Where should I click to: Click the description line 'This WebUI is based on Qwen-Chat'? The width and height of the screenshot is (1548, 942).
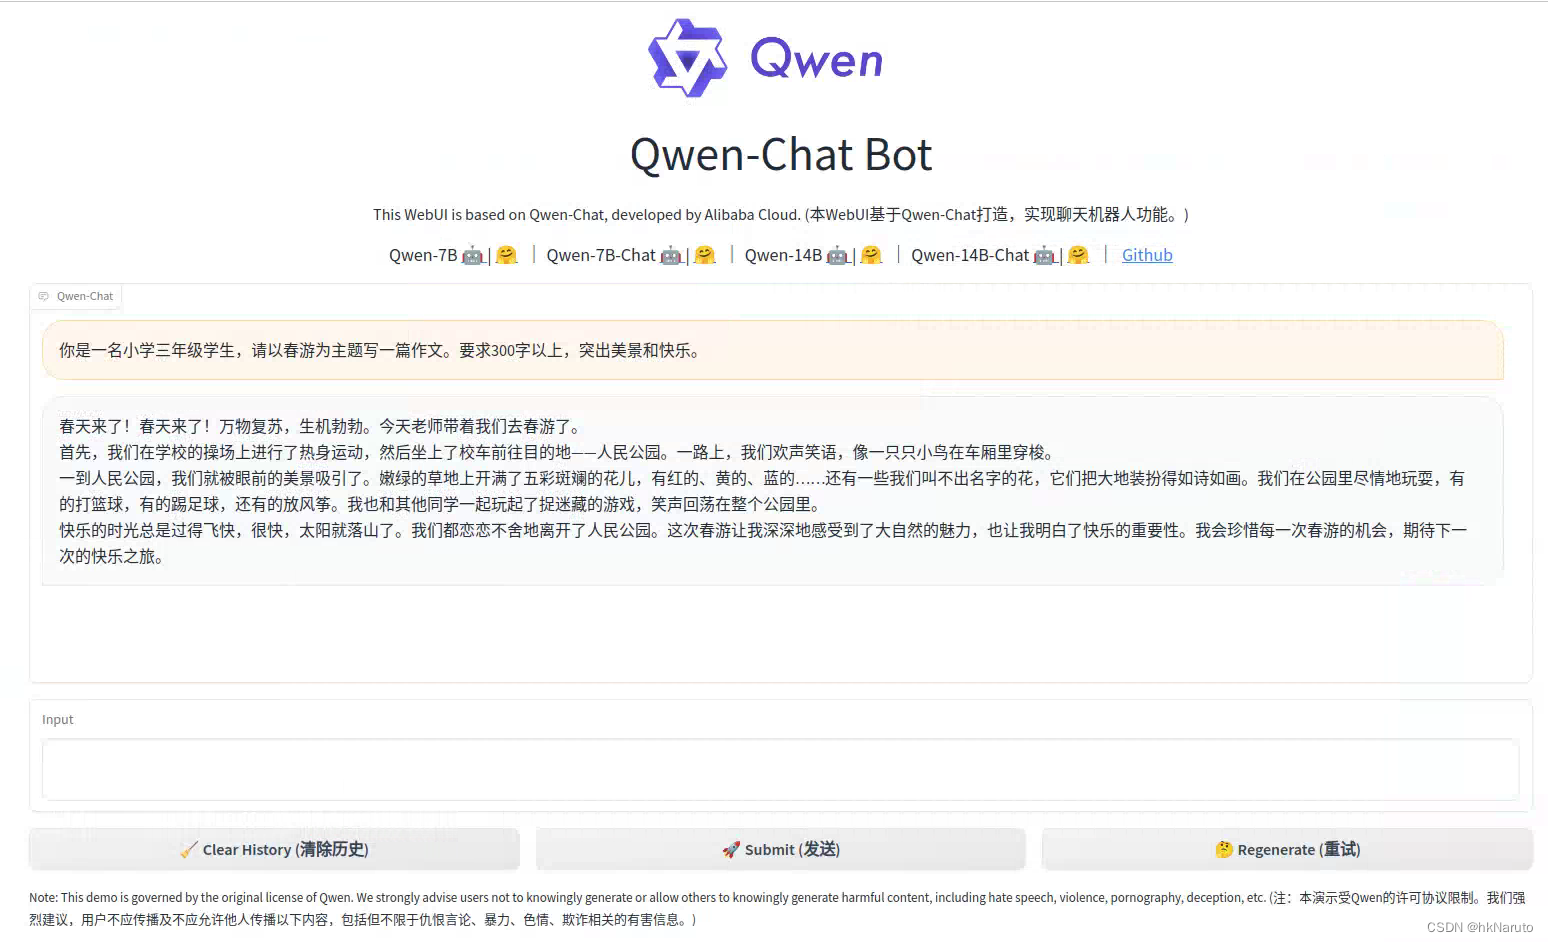781,214
